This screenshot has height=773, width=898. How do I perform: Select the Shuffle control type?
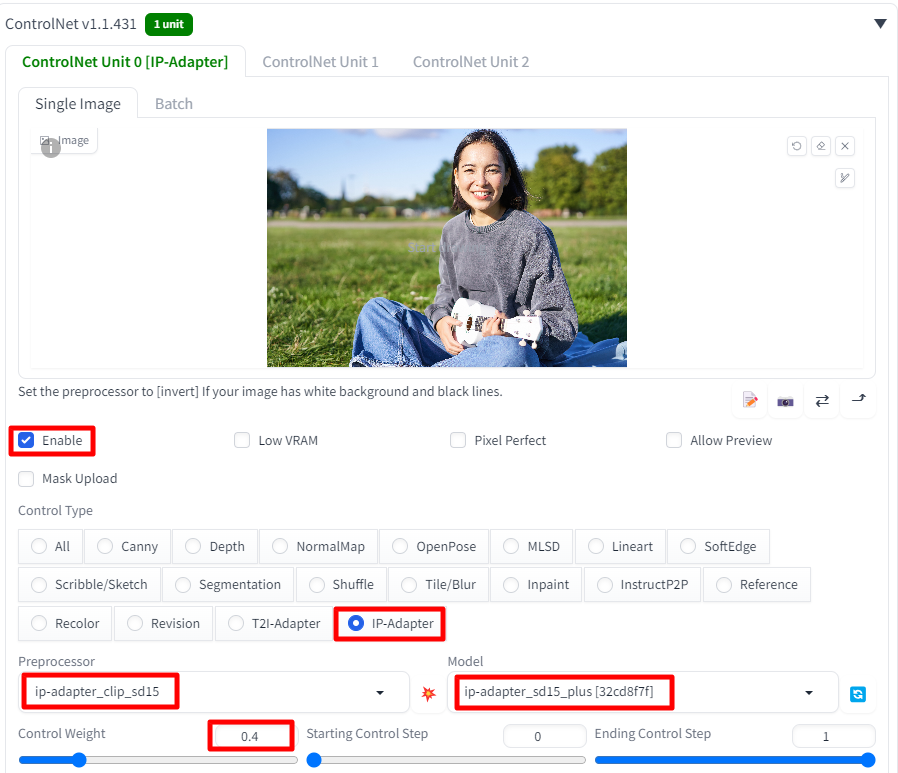tap(341, 585)
